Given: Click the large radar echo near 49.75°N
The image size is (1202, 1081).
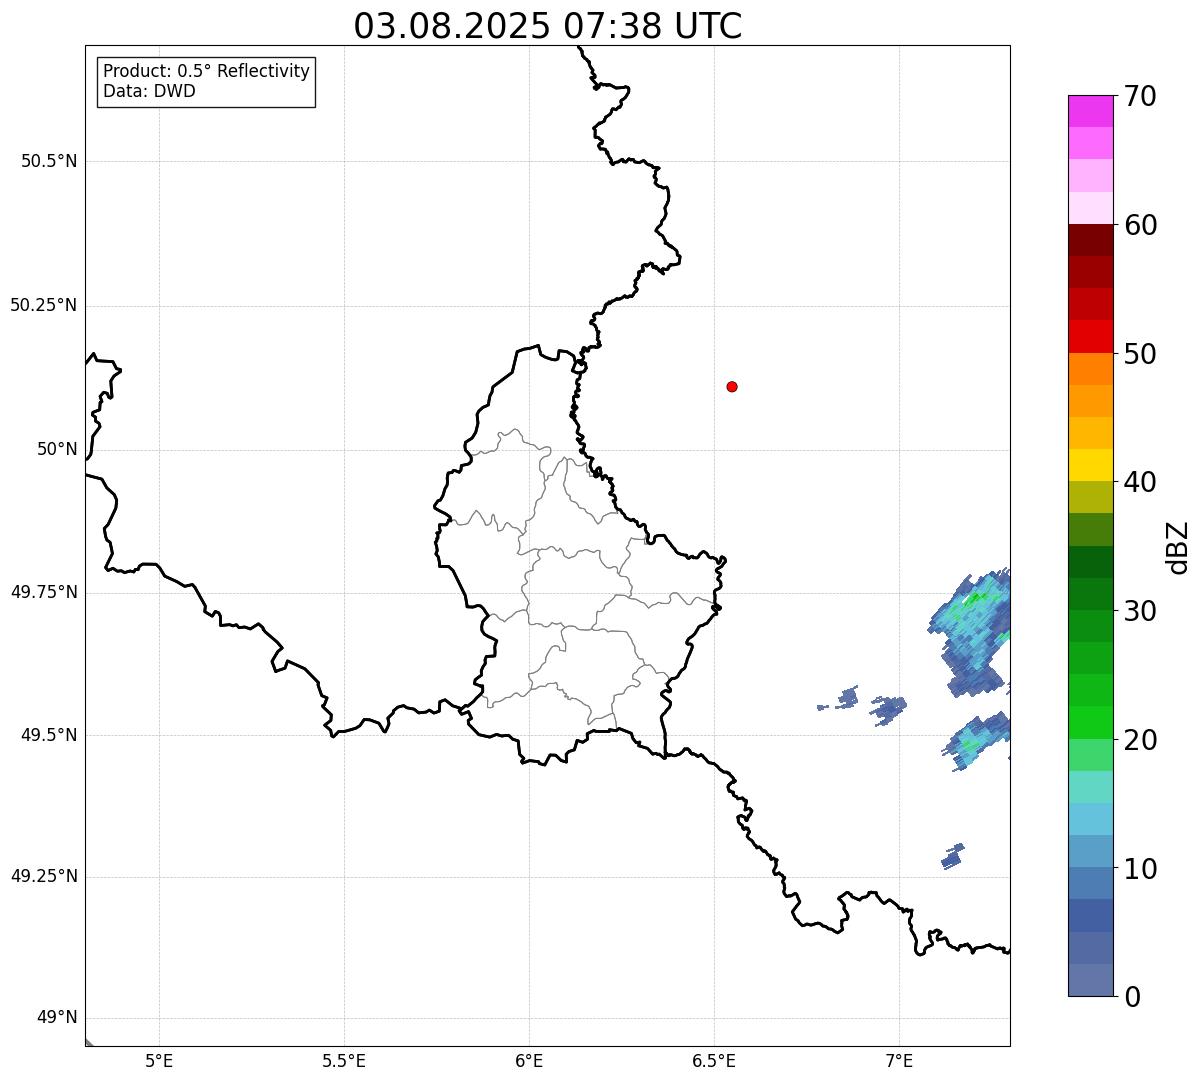Looking at the screenshot, I should 970,634.
